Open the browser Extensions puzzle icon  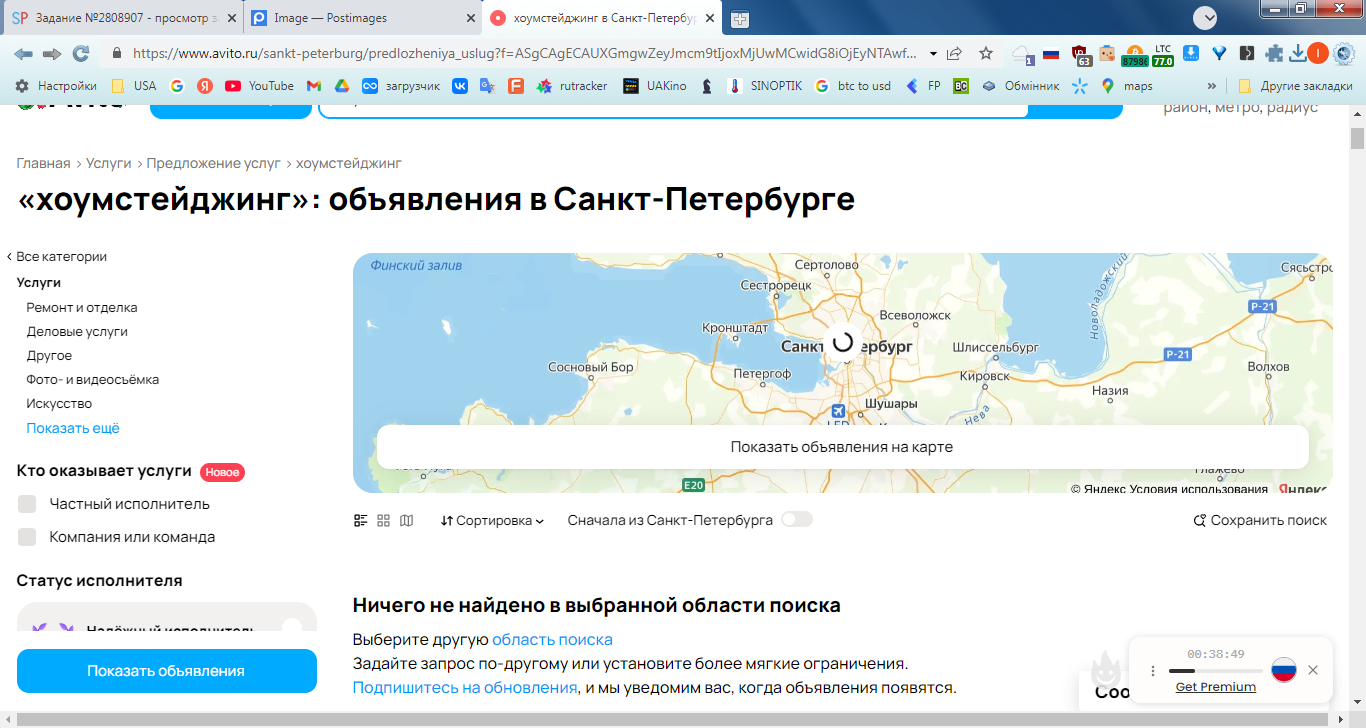1274,53
